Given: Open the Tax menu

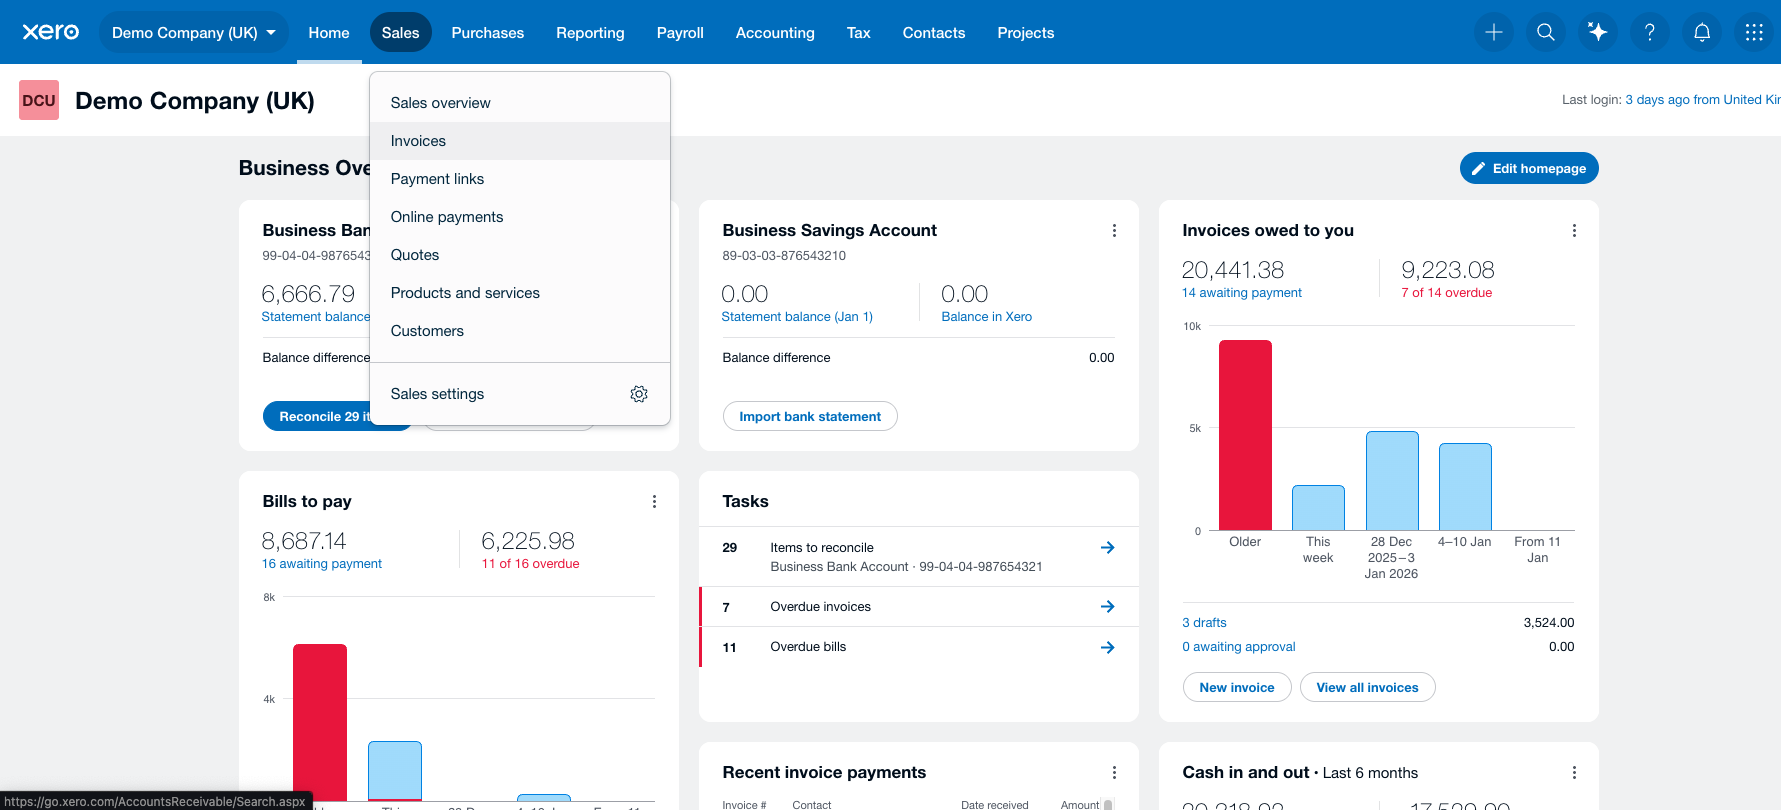Looking at the screenshot, I should tap(859, 32).
